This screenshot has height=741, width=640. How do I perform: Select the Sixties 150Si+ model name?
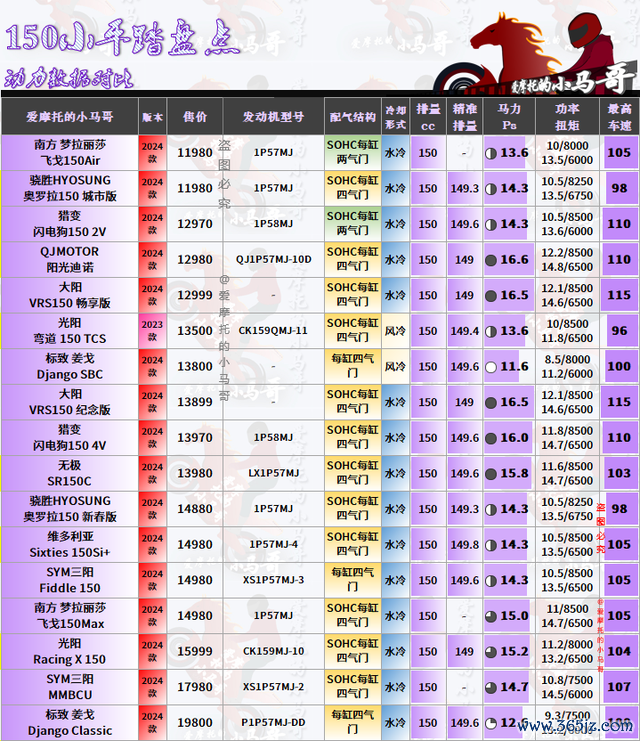tap(70, 552)
